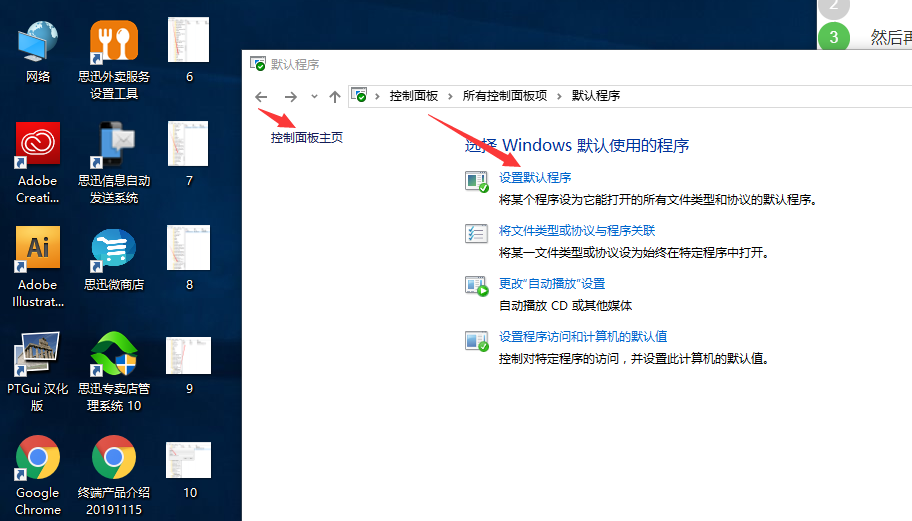
Task: Select the Adobe Creative Cloud desktop icon
Action: pyautogui.click(x=38, y=163)
